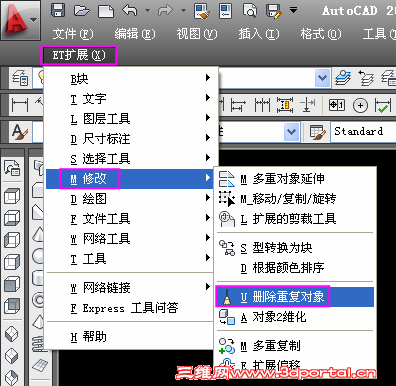Open the W 网络工具 submenu

tap(129, 239)
